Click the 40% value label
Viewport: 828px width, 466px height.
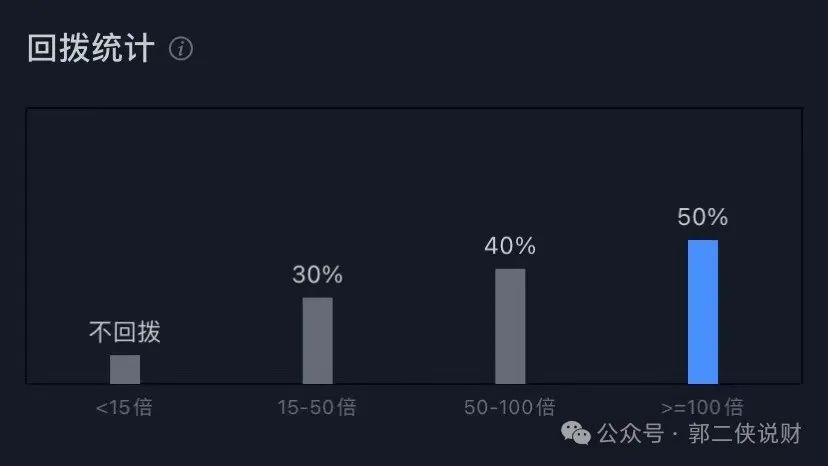tap(510, 246)
